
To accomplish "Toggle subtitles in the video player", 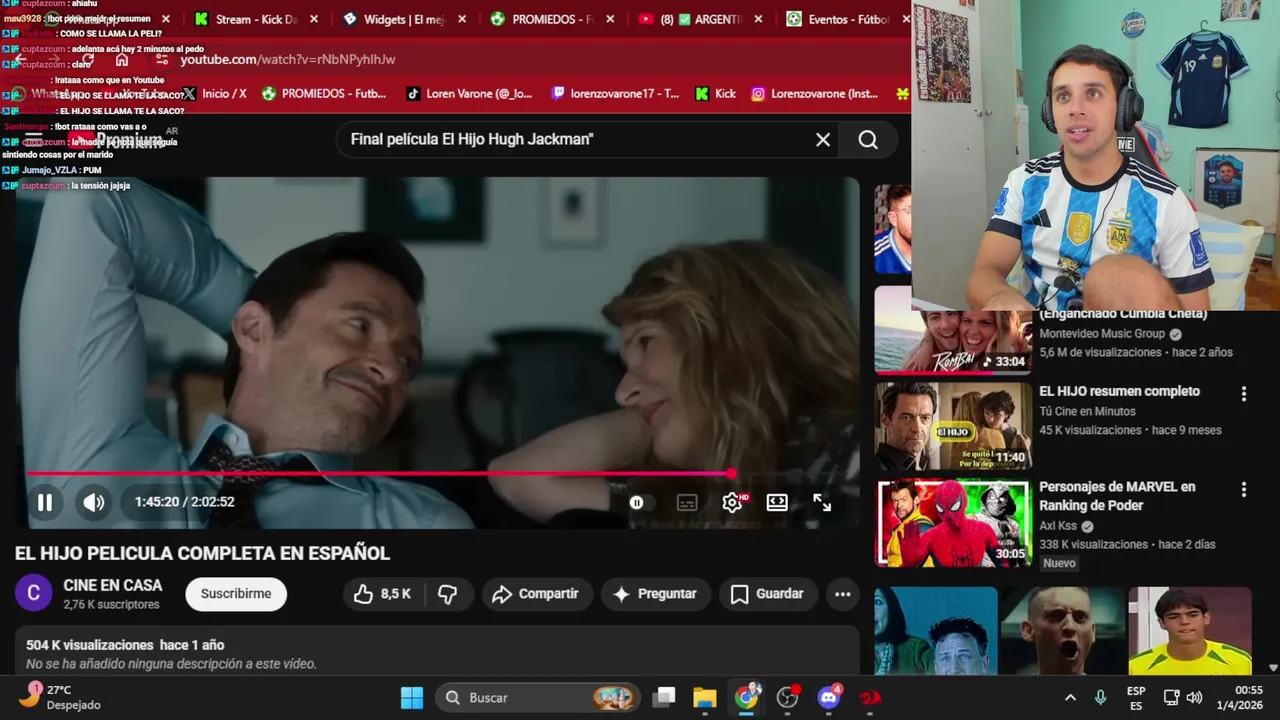I will point(687,503).
